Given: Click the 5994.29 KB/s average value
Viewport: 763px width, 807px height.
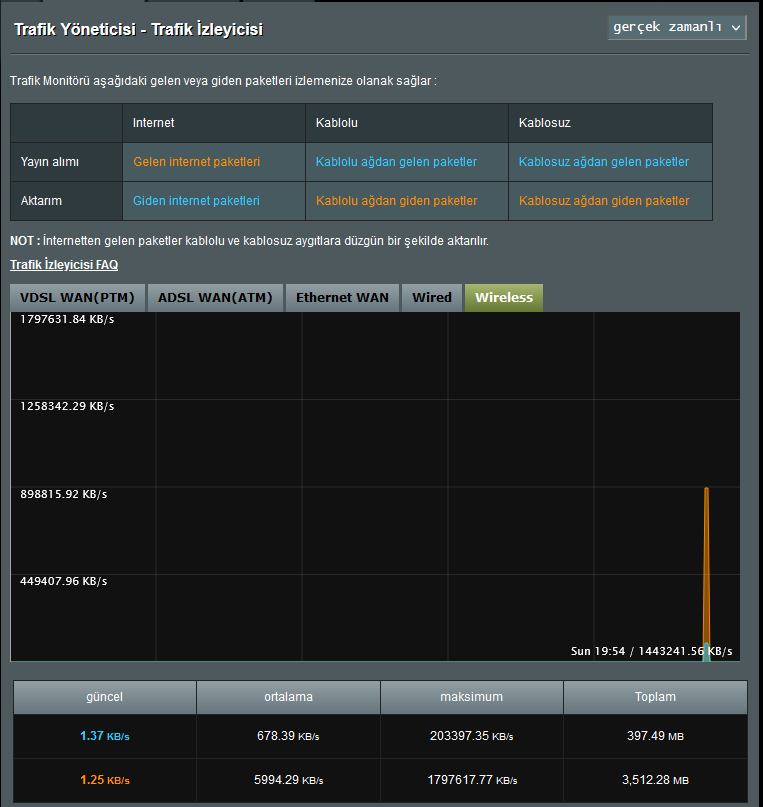Looking at the screenshot, I should [x=288, y=780].
